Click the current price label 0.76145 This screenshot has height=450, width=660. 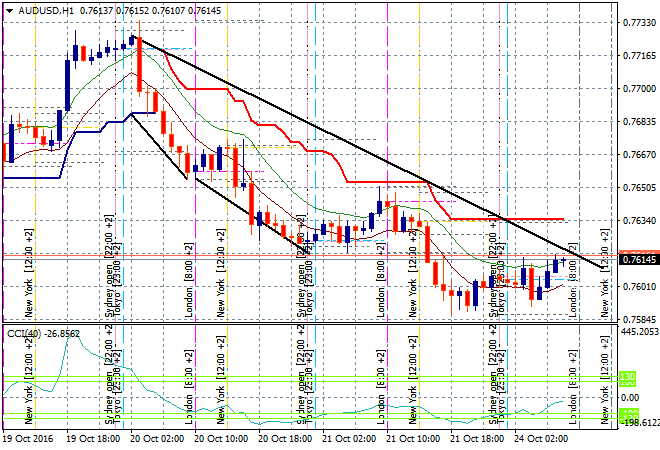[639, 260]
